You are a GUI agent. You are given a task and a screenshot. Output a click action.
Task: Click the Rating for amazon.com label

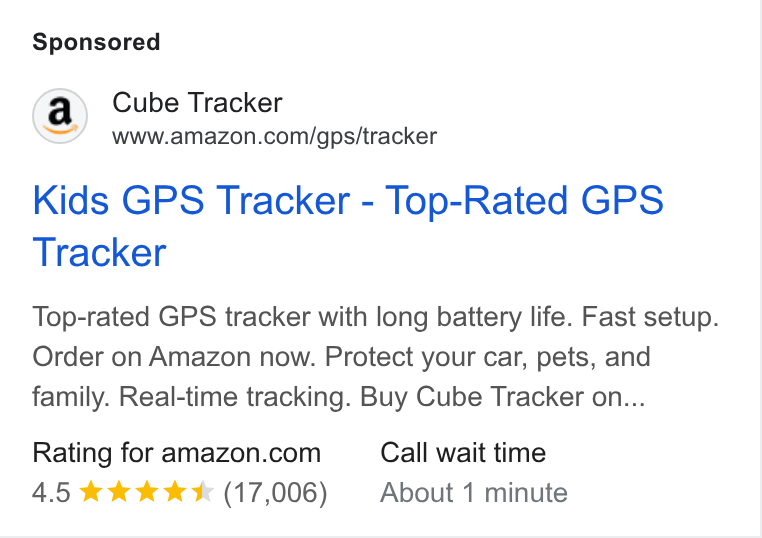tap(177, 453)
